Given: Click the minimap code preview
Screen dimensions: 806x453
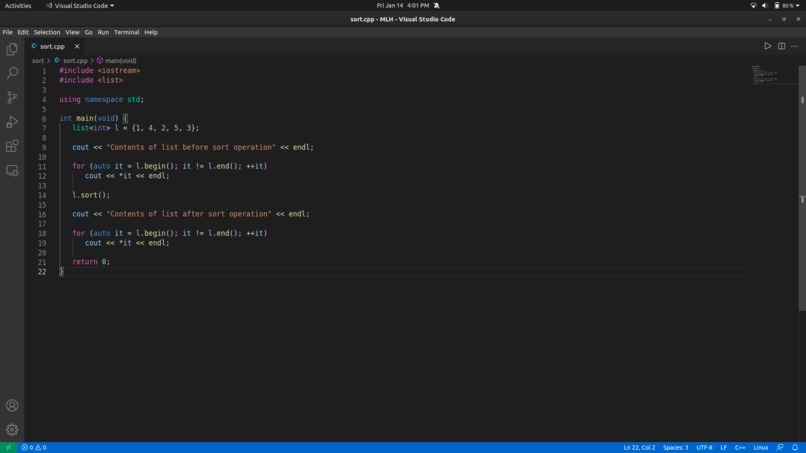Looking at the screenshot, I should pyautogui.click(x=765, y=75).
